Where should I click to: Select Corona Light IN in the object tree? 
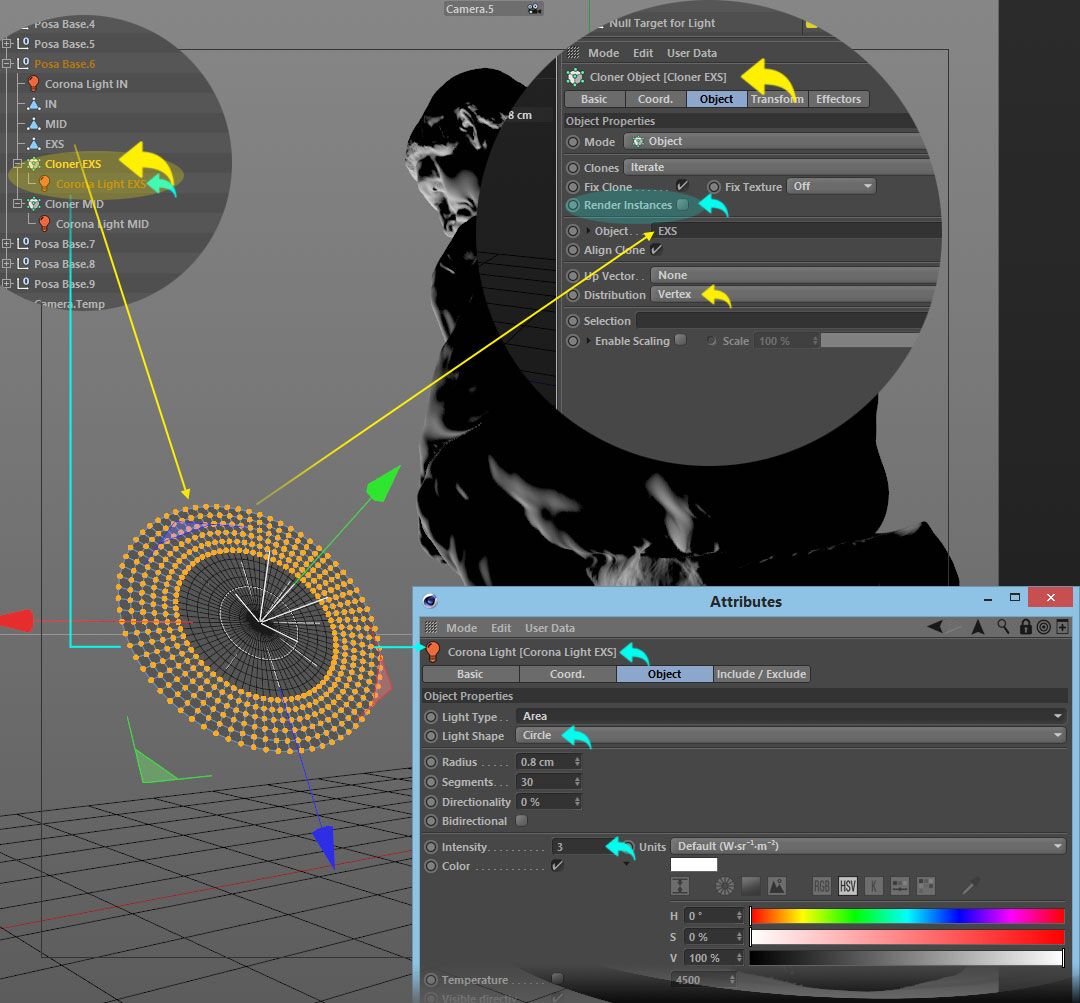(x=86, y=84)
